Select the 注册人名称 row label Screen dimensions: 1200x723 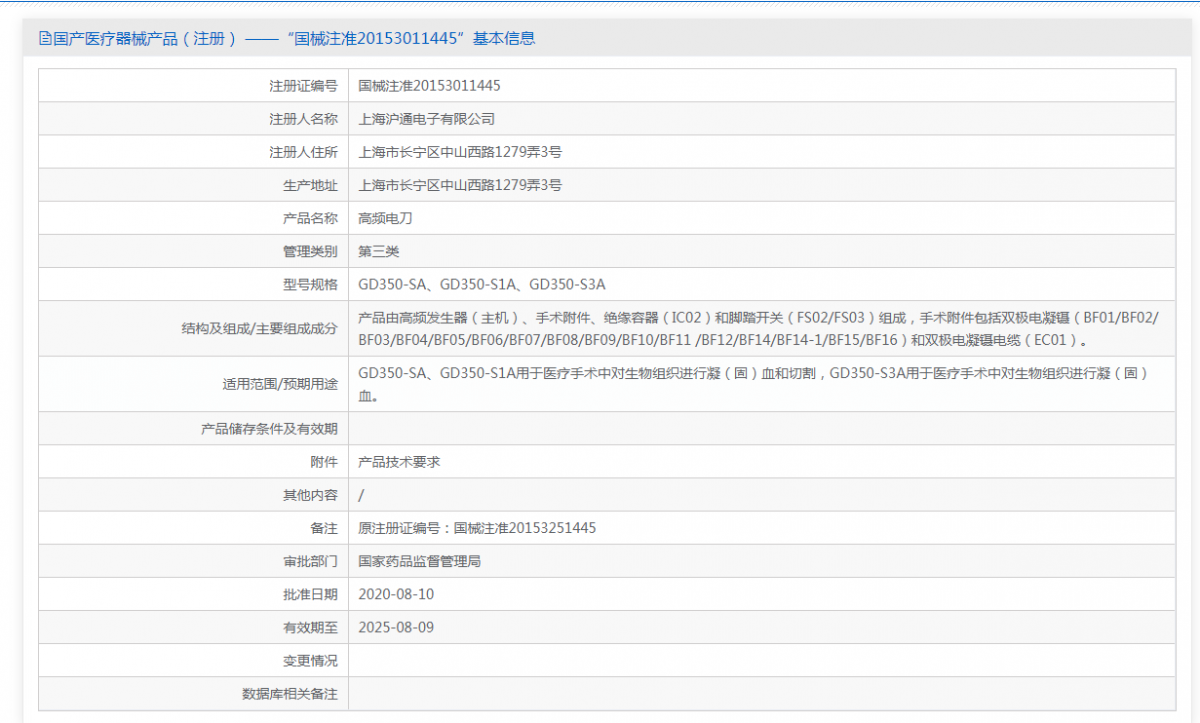(x=303, y=119)
